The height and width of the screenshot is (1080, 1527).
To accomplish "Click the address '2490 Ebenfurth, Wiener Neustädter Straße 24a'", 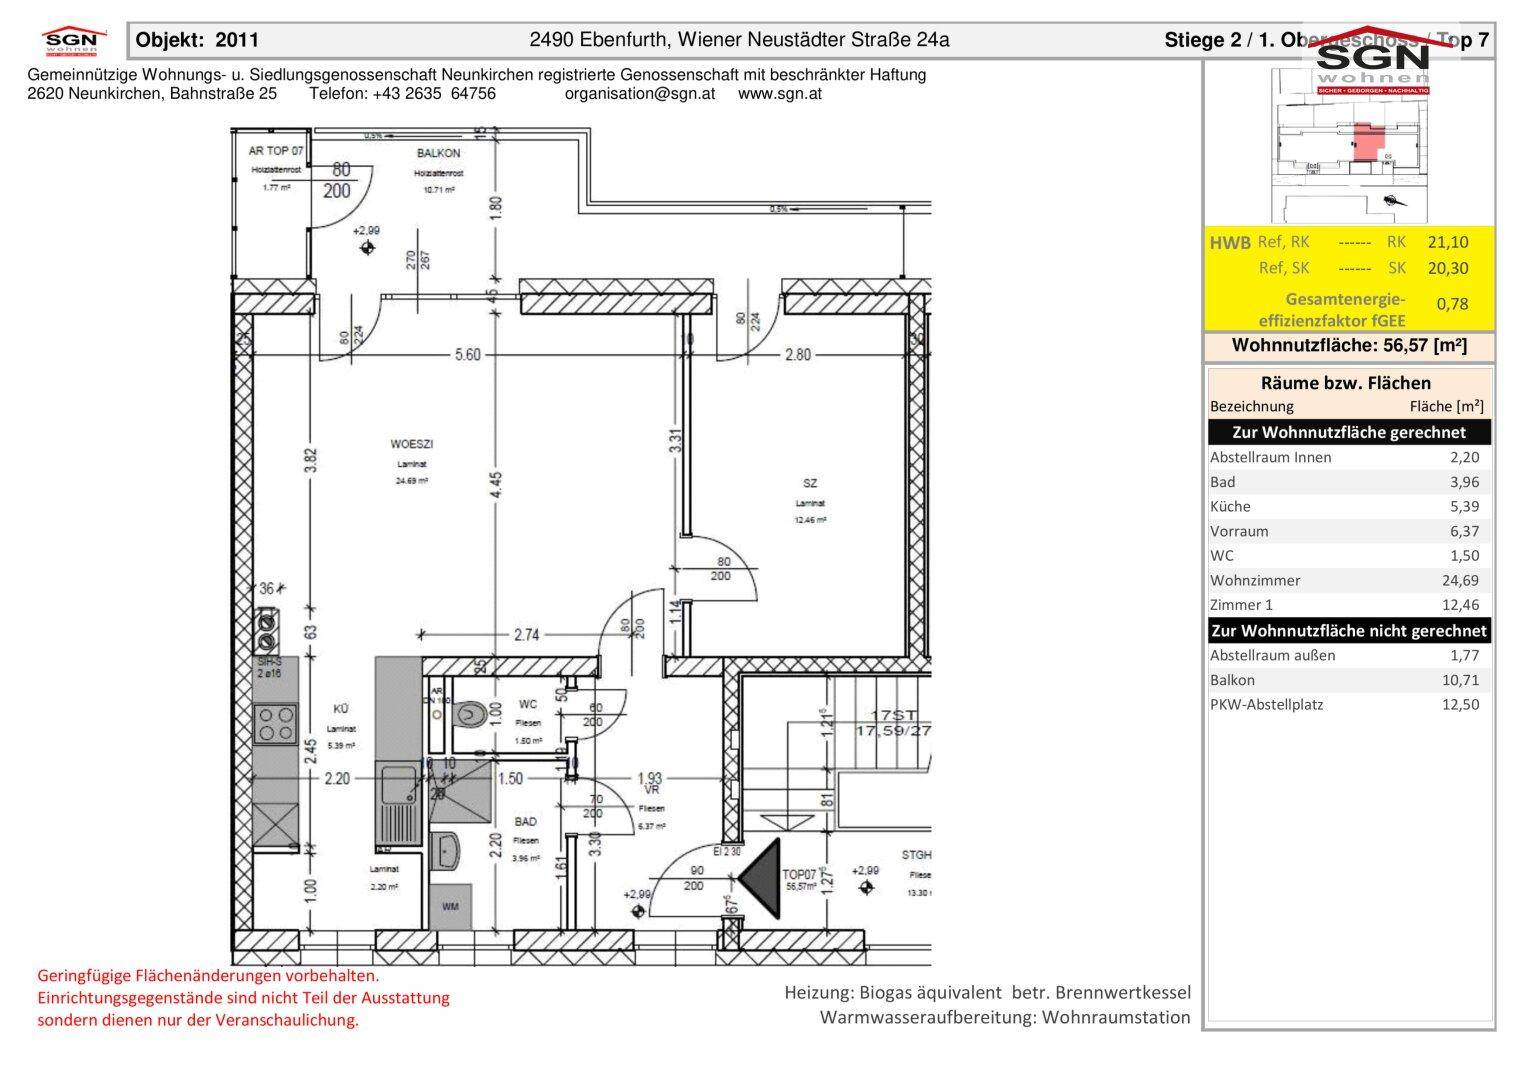I will 739,40.
